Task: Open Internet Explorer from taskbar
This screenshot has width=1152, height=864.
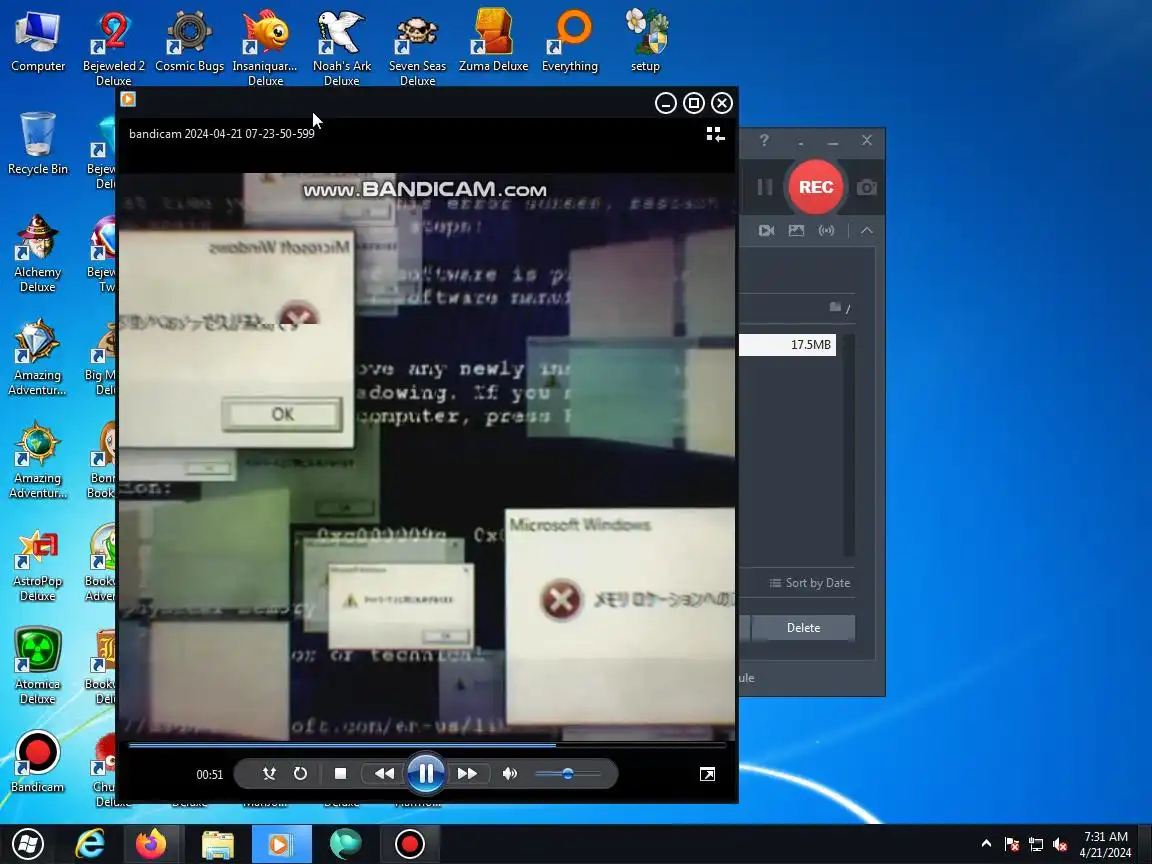Action: point(90,844)
